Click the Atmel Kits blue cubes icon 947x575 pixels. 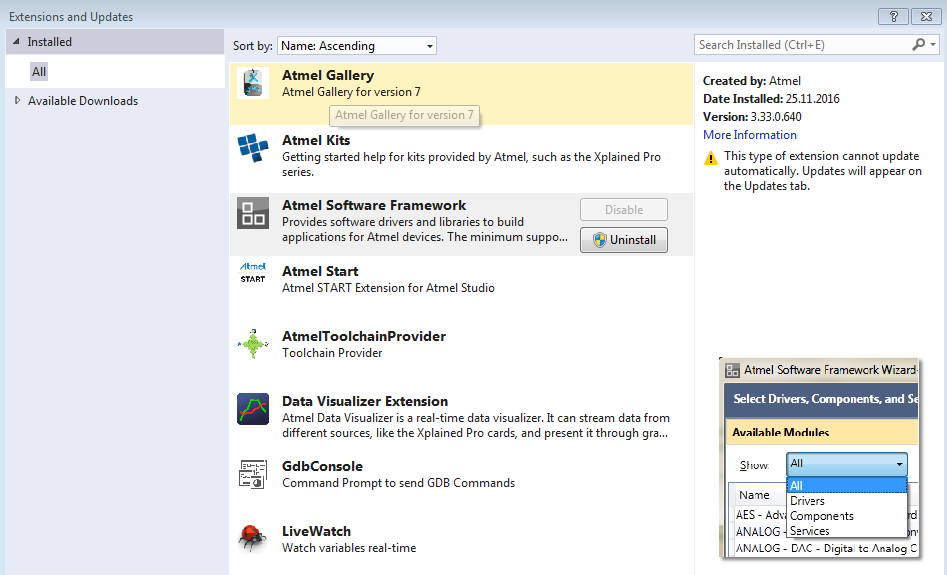(x=252, y=148)
